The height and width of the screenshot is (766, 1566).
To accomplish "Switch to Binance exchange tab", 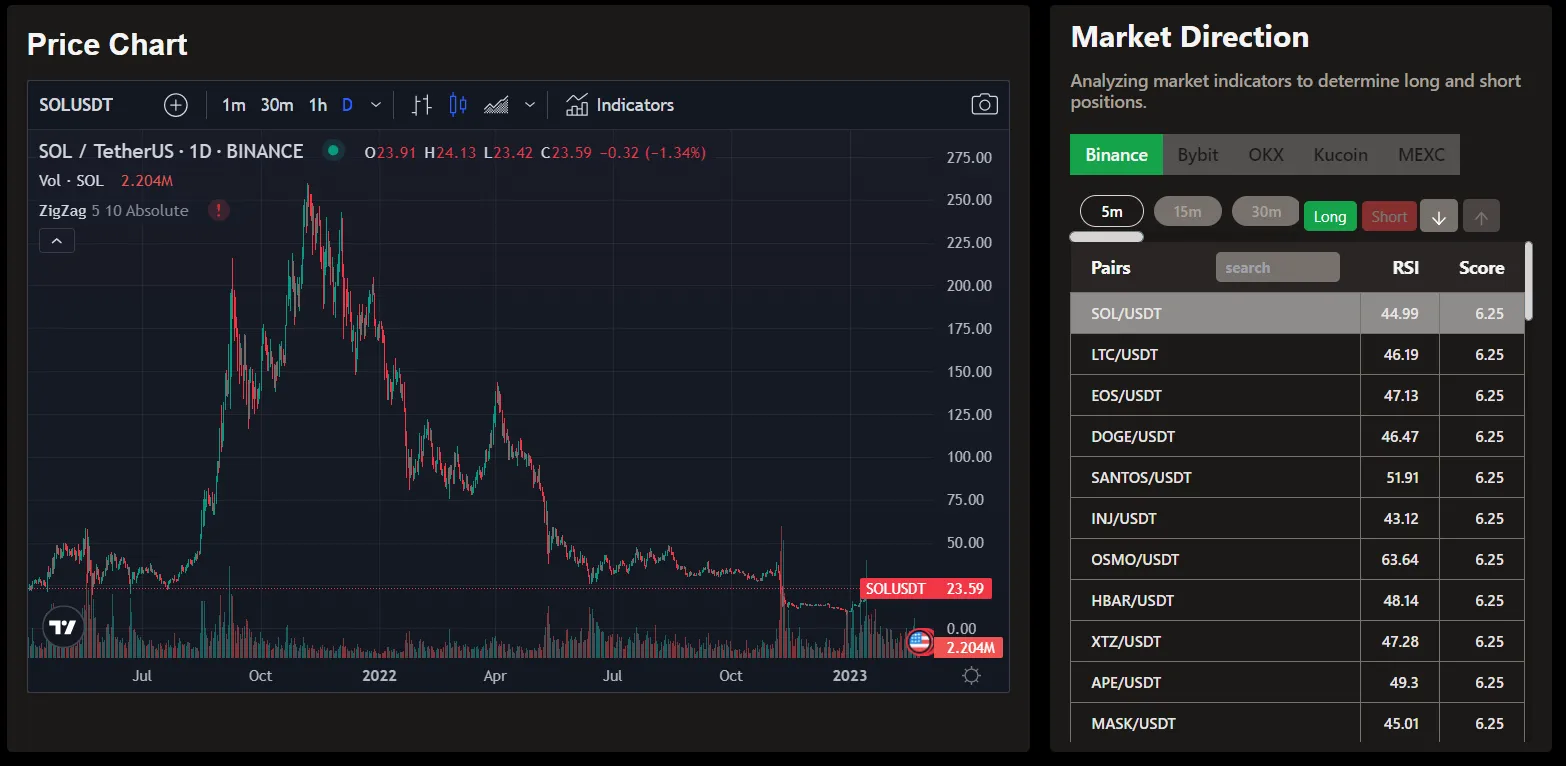I will coord(1116,155).
